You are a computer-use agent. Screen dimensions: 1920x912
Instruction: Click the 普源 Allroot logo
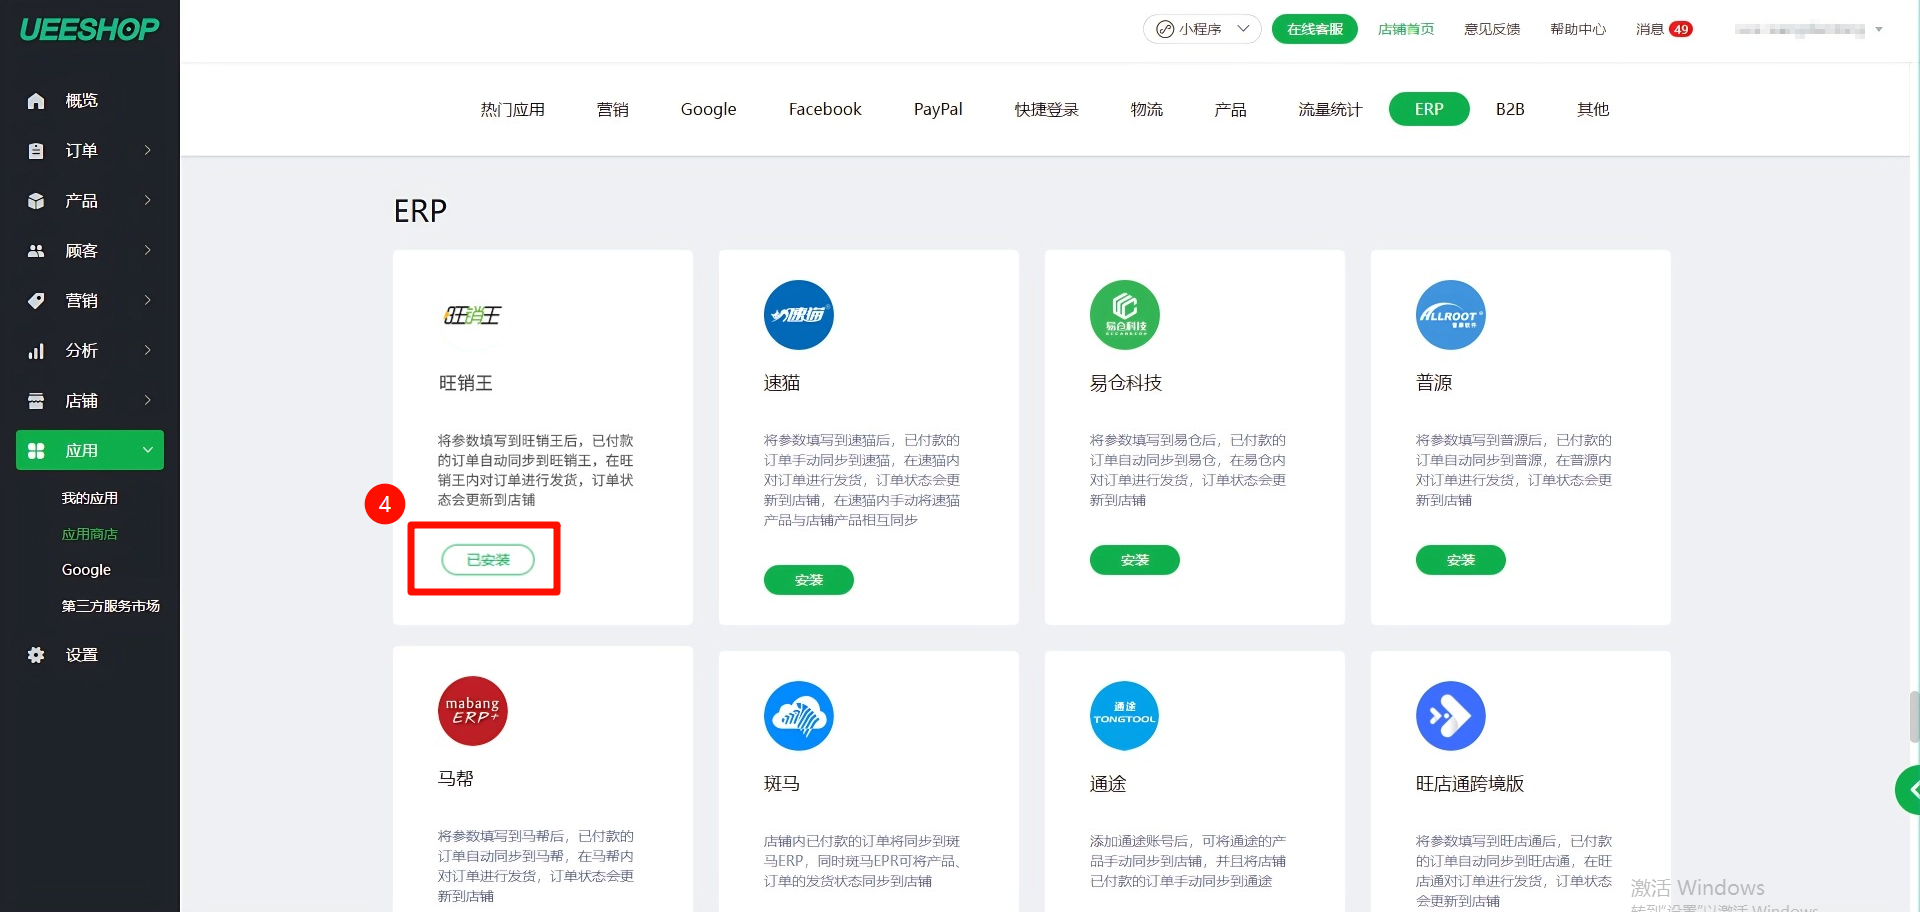click(1451, 315)
